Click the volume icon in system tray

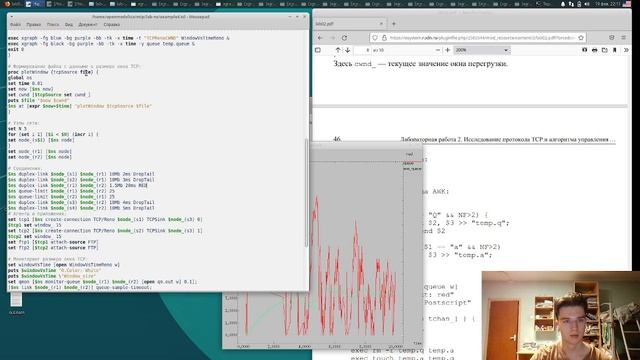(587, 4)
